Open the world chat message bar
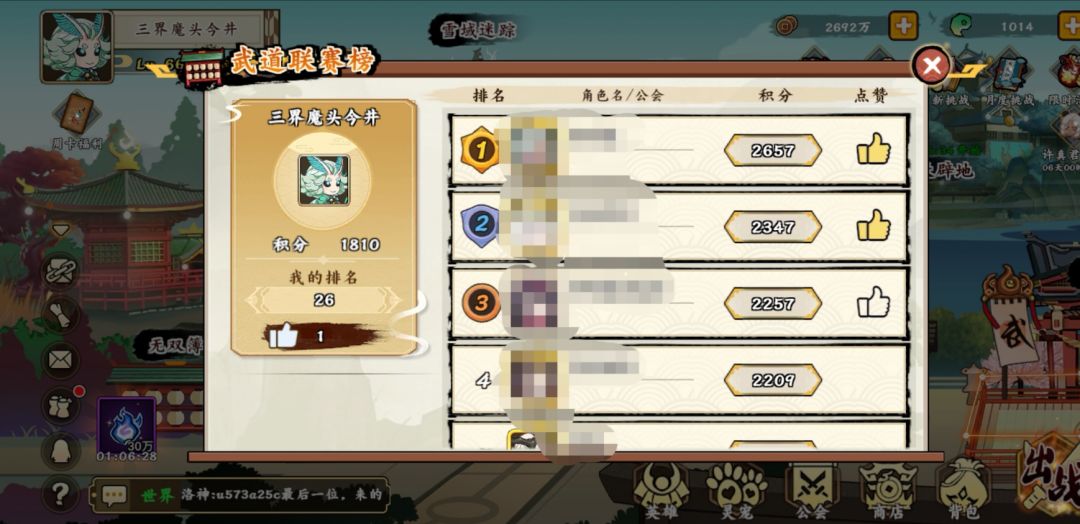This screenshot has width=1080, height=524. pos(239,494)
